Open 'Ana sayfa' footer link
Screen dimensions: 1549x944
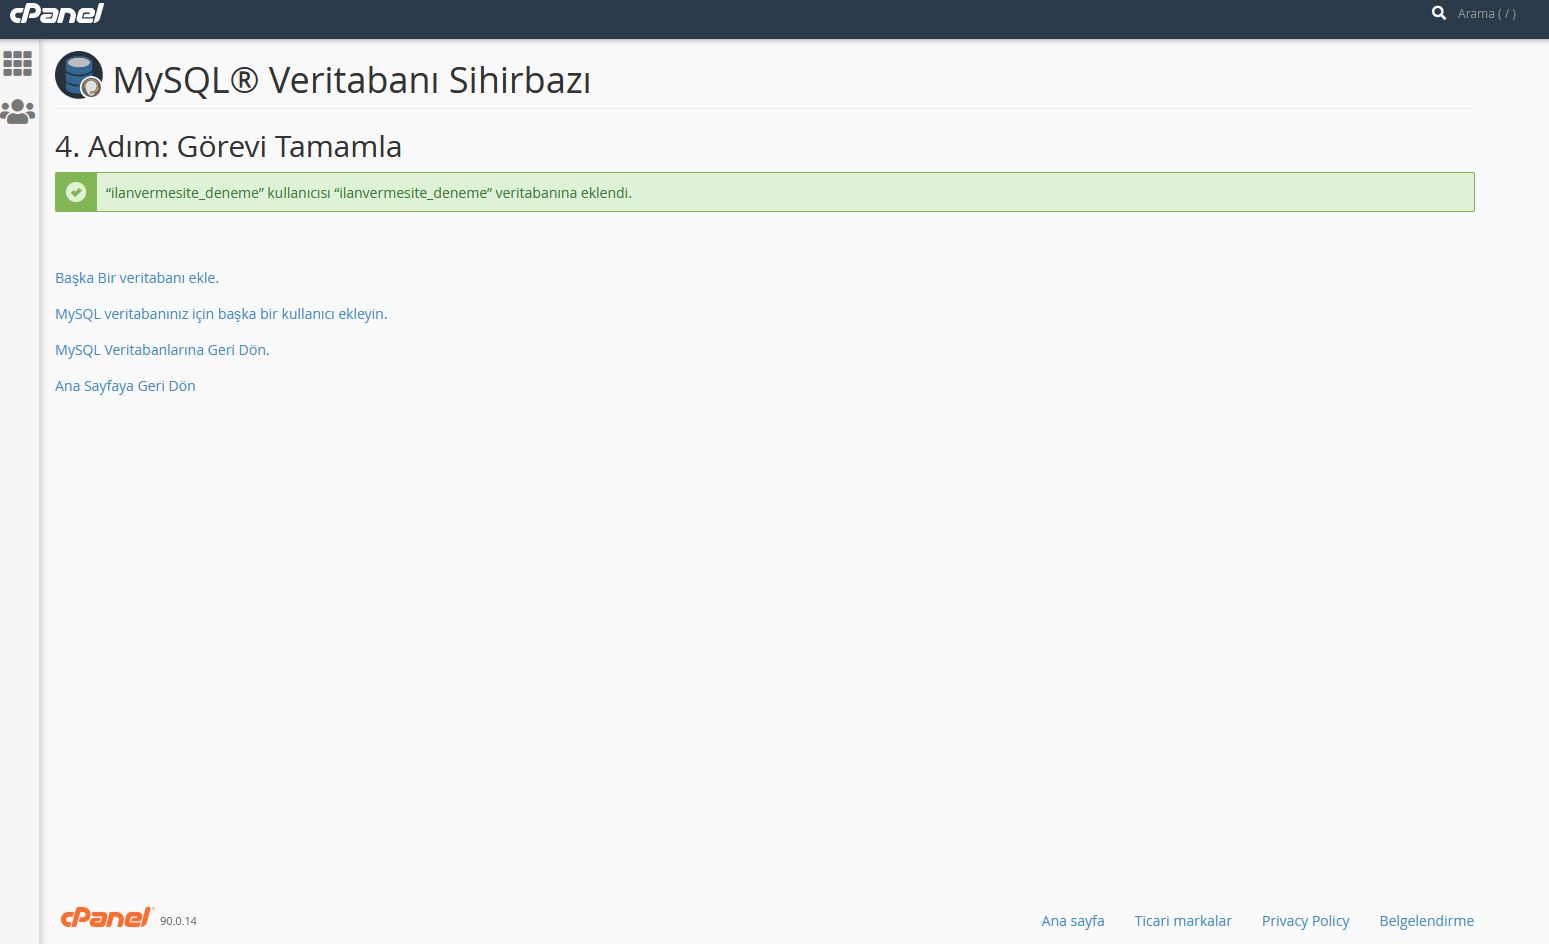point(1072,921)
